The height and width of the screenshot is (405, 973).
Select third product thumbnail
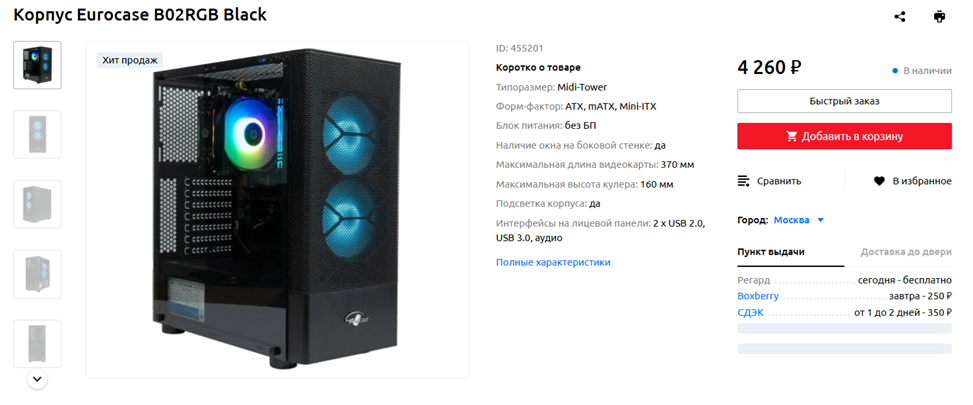pos(37,205)
